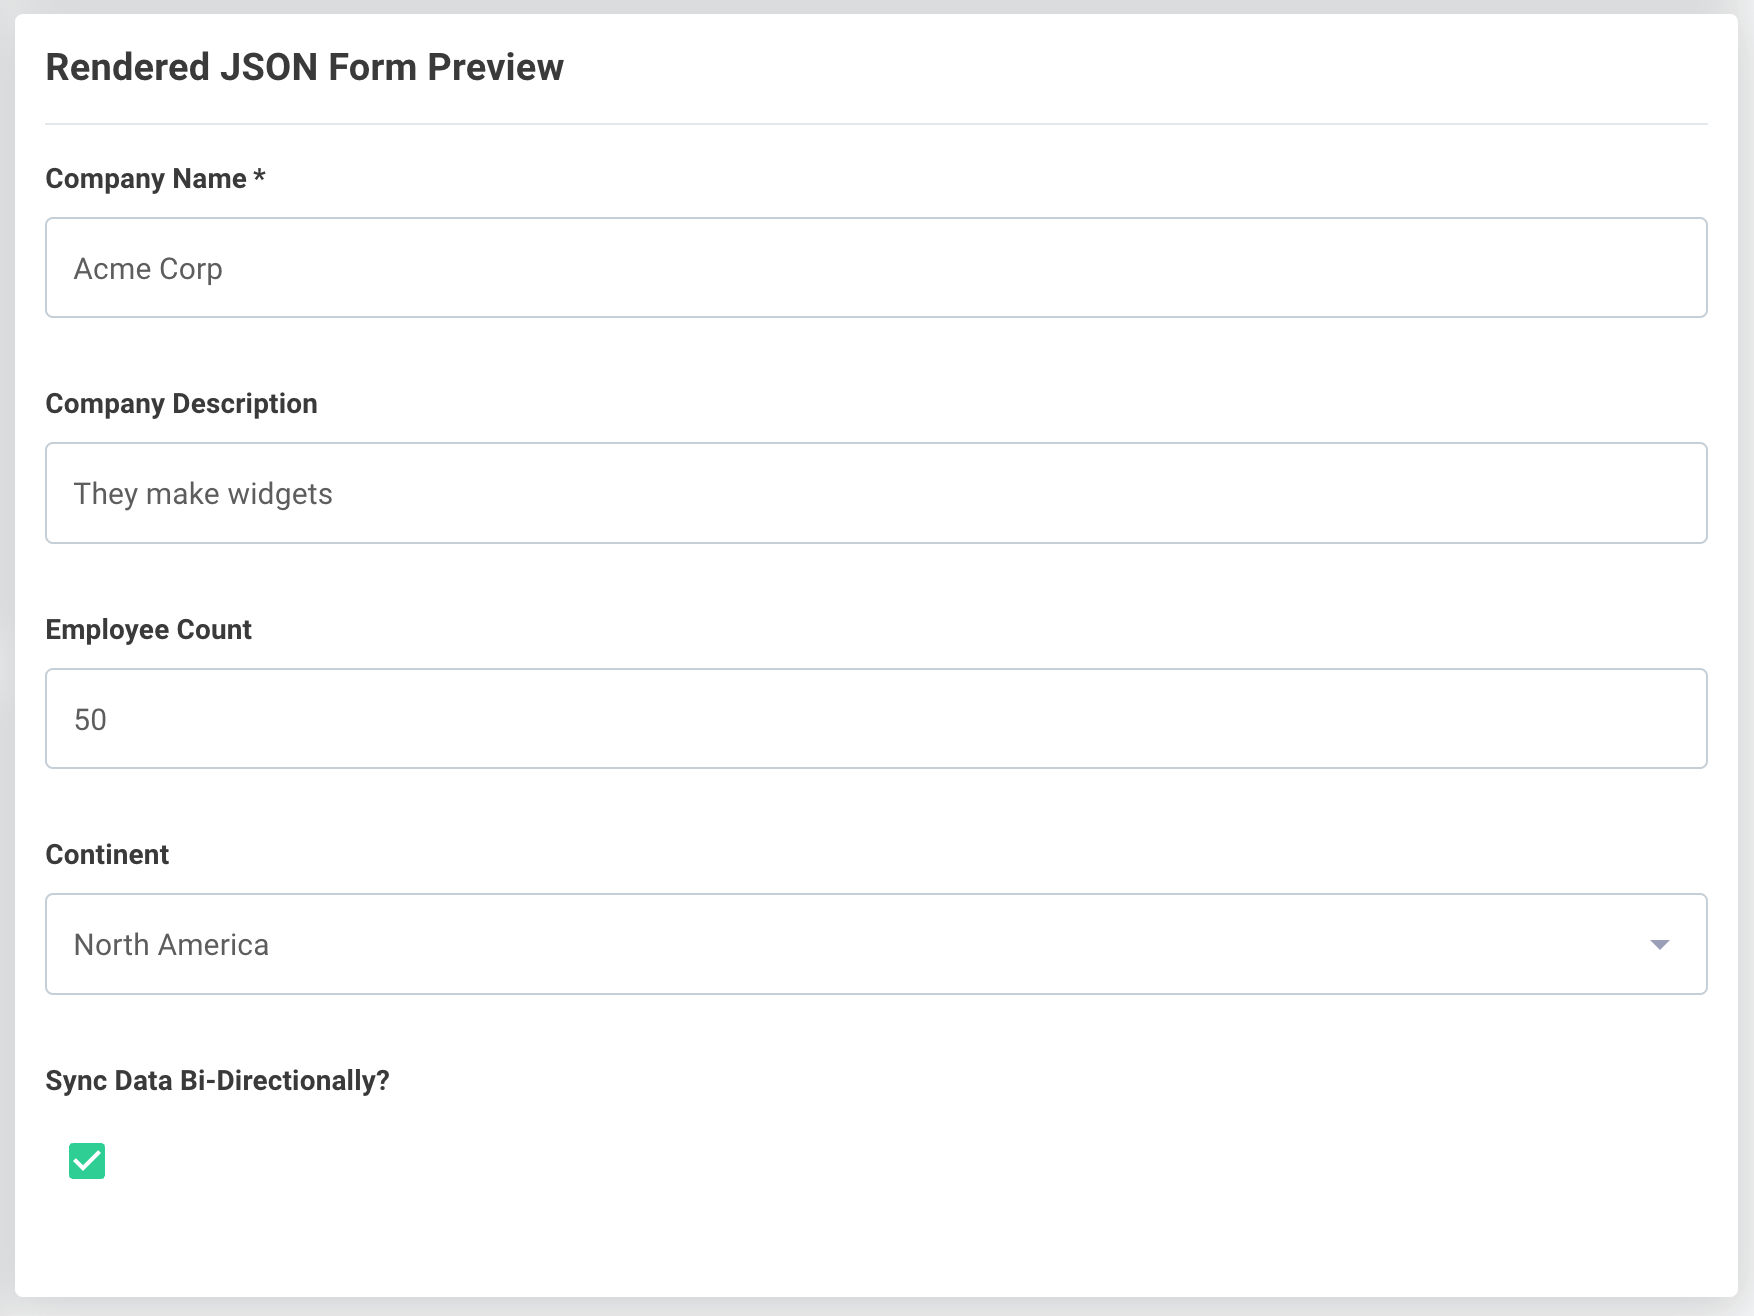The image size is (1754, 1316).
Task: Click the Acme Corp text value
Action: (x=148, y=267)
